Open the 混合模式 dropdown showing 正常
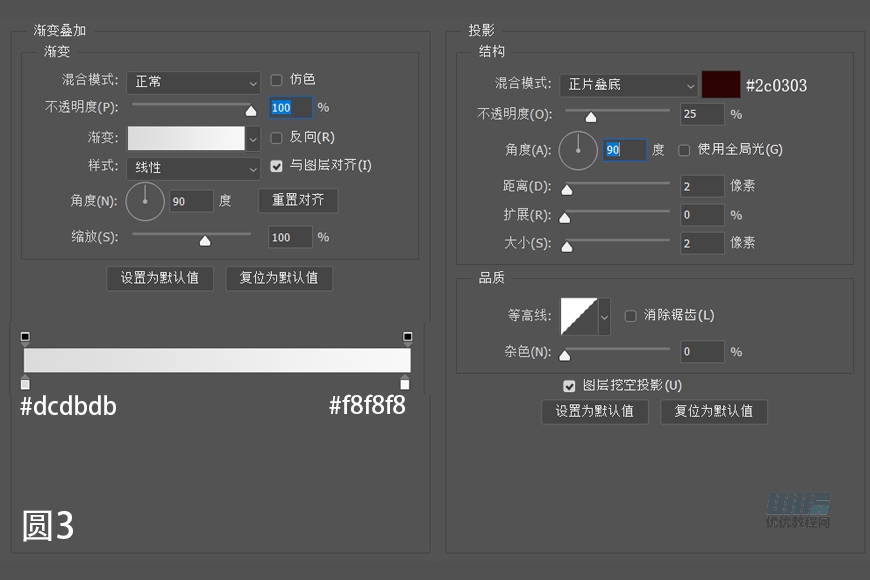The height and width of the screenshot is (580, 870). pyautogui.click(x=193, y=83)
